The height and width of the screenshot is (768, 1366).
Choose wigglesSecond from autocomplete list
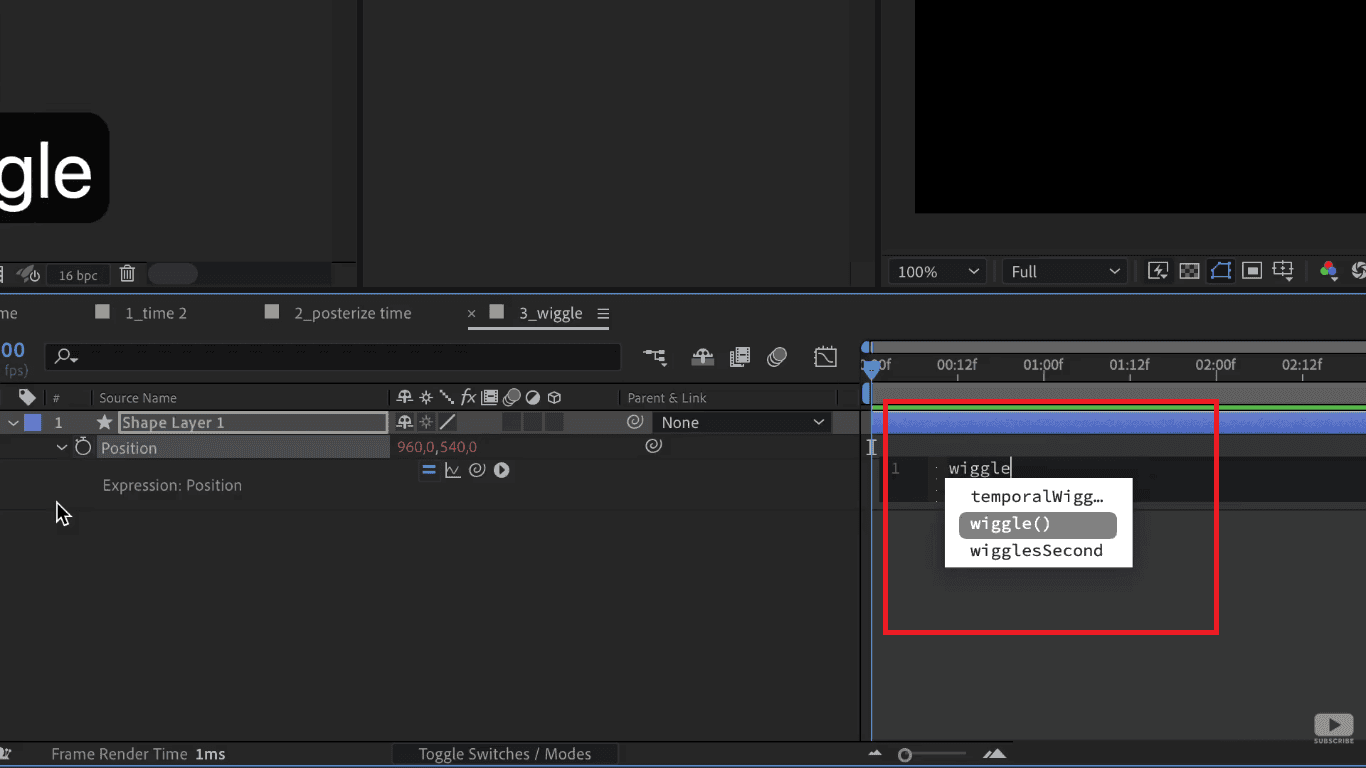(x=1037, y=551)
